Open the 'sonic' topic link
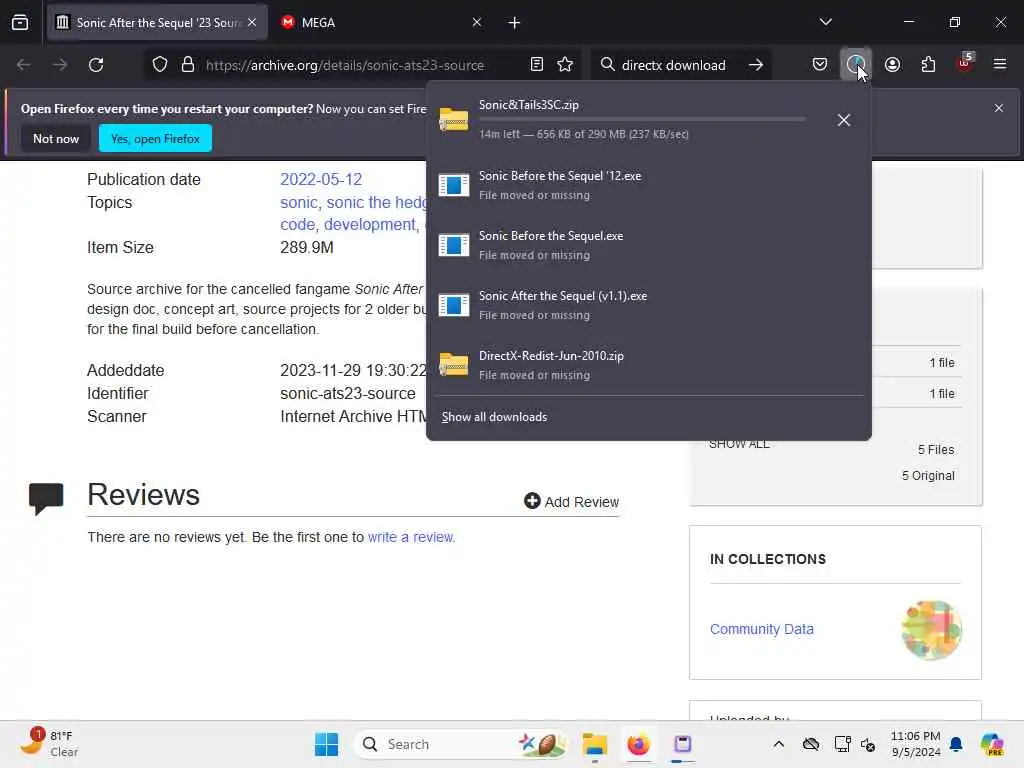Image resolution: width=1024 pixels, height=768 pixels. tap(298, 202)
